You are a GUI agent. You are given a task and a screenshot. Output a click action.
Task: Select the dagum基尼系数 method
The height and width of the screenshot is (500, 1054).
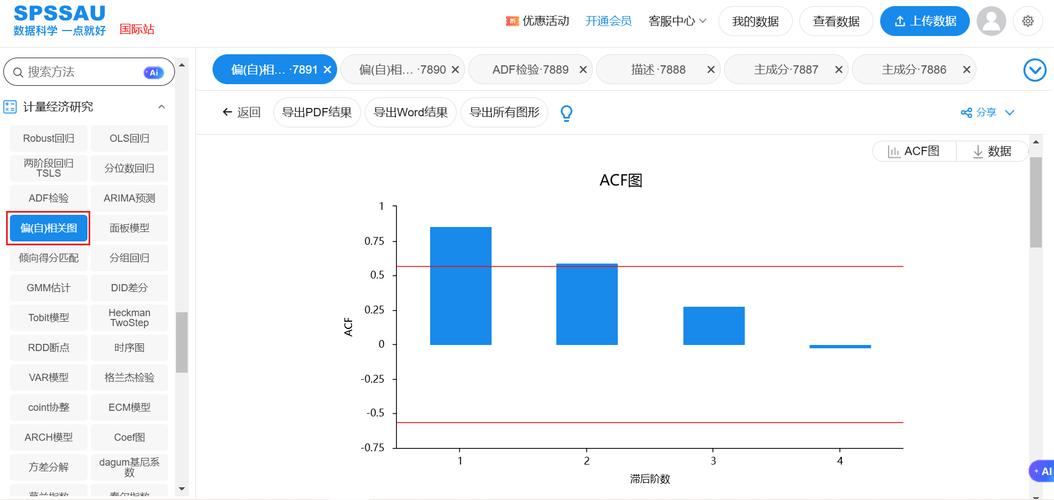[x=129, y=466]
